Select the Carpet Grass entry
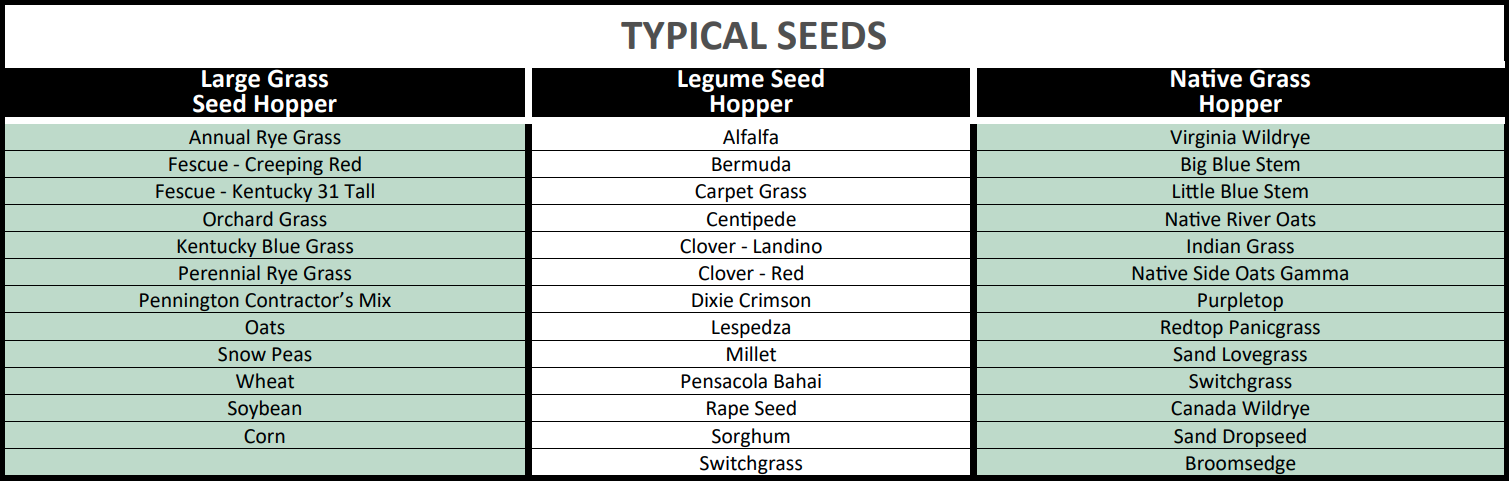This screenshot has height=481, width=1509. tap(751, 191)
